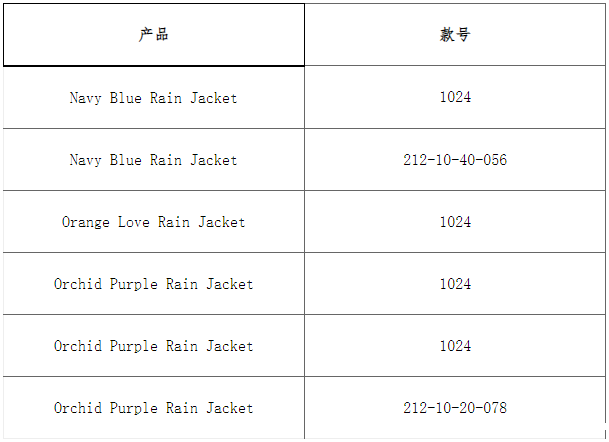Click the word Navy in first data row
Image resolution: width=609 pixels, height=442 pixels.
tap(85, 98)
